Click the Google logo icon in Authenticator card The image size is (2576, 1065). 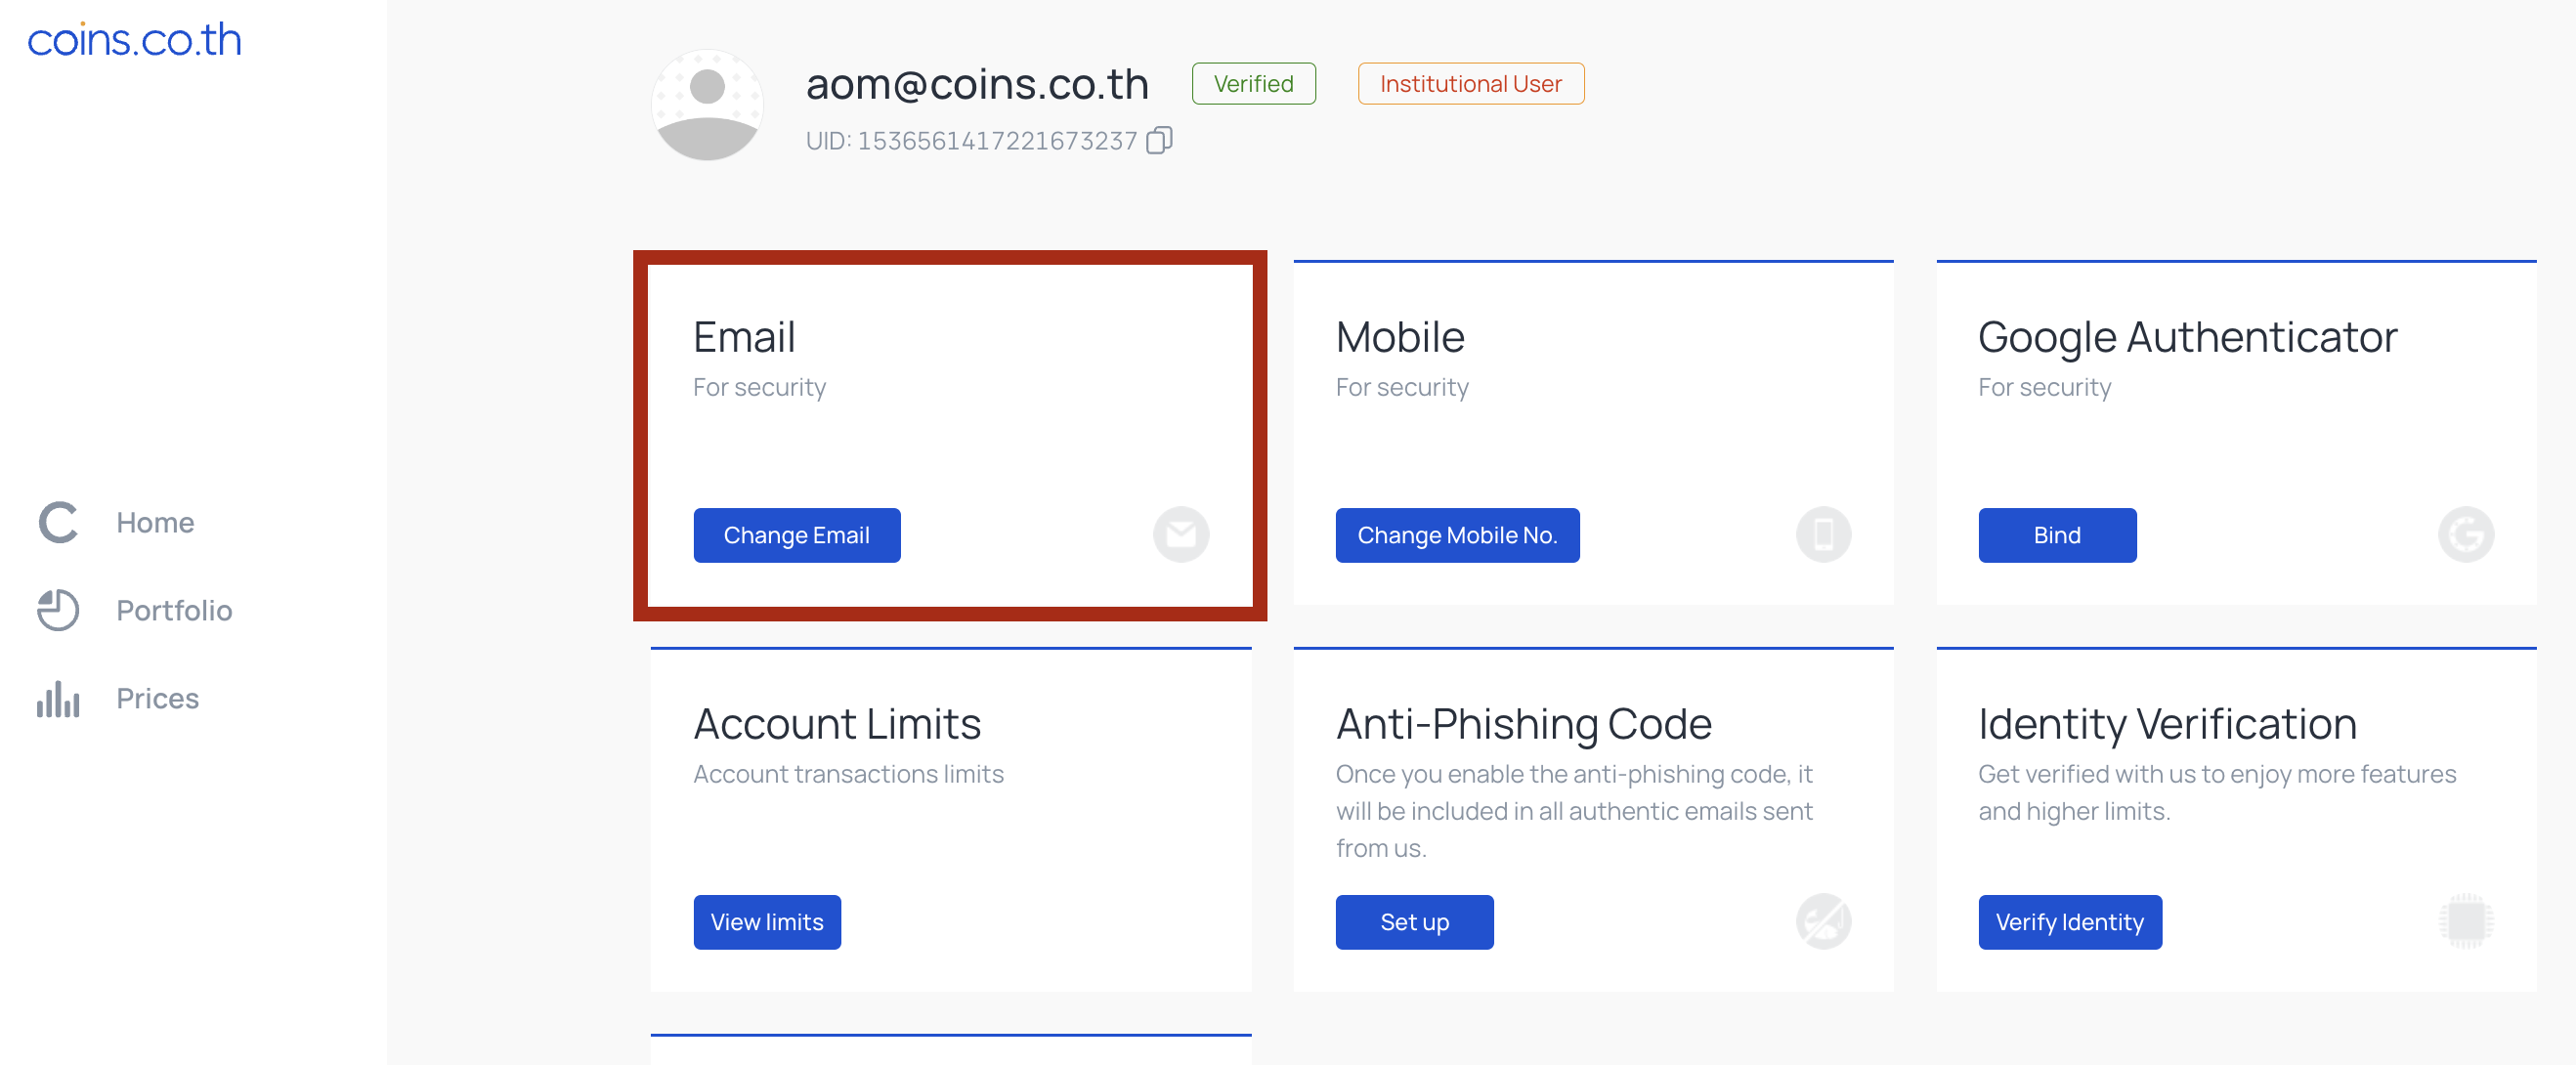pos(2466,535)
